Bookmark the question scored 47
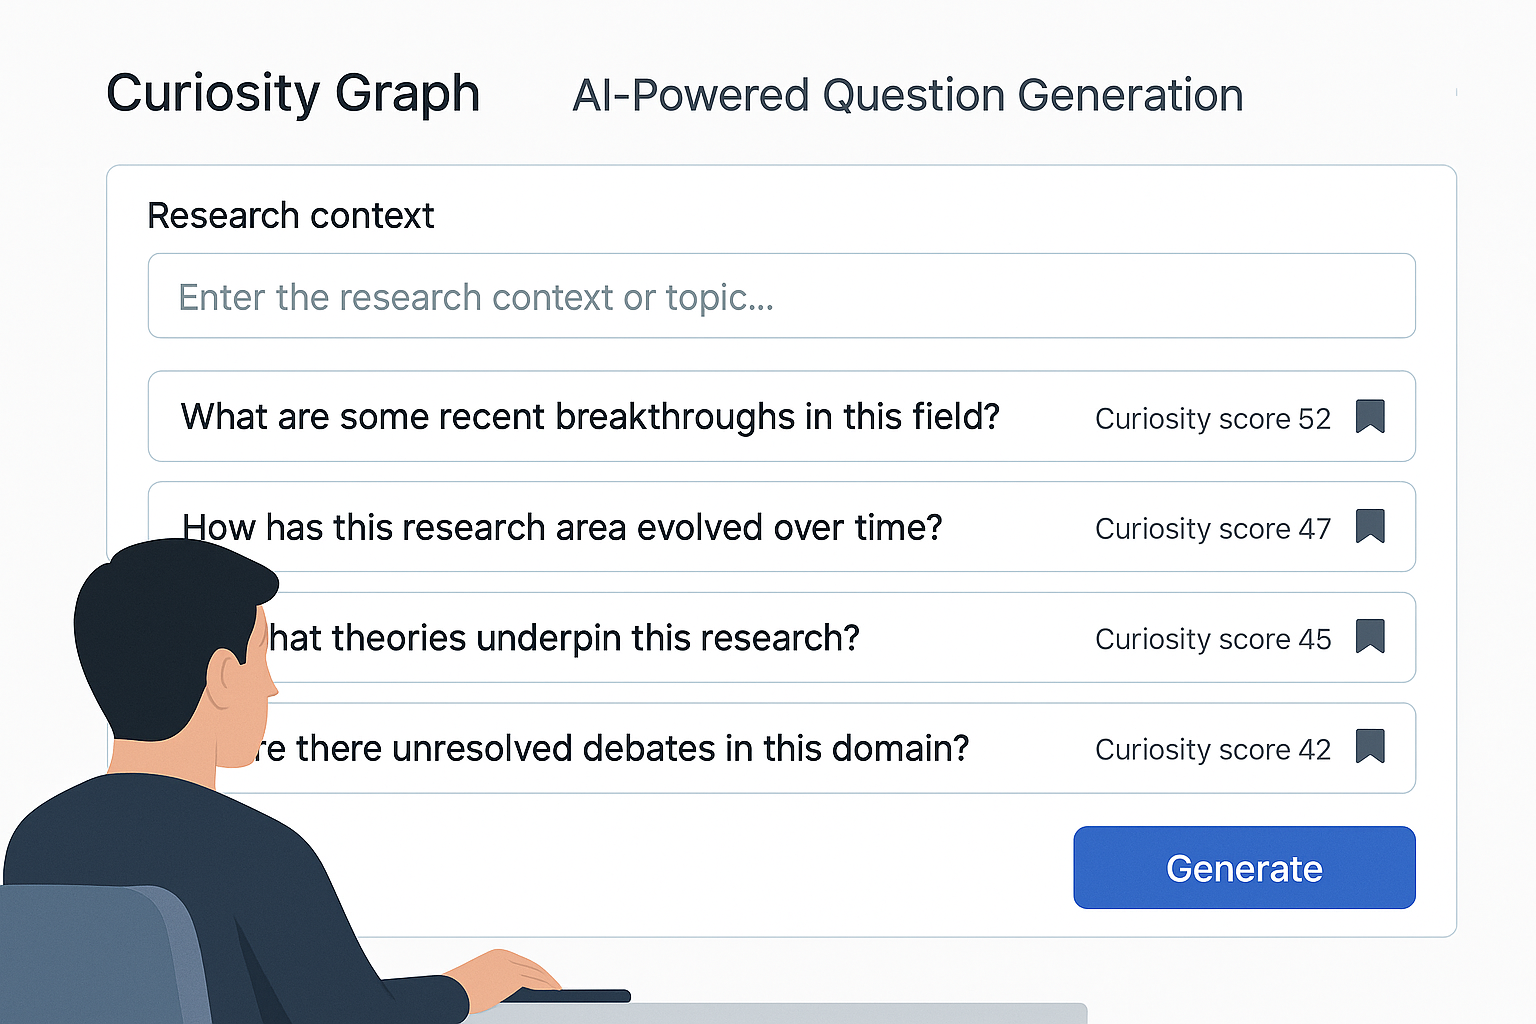The height and width of the screenshot is (1024, 1536). (1370, 526)
